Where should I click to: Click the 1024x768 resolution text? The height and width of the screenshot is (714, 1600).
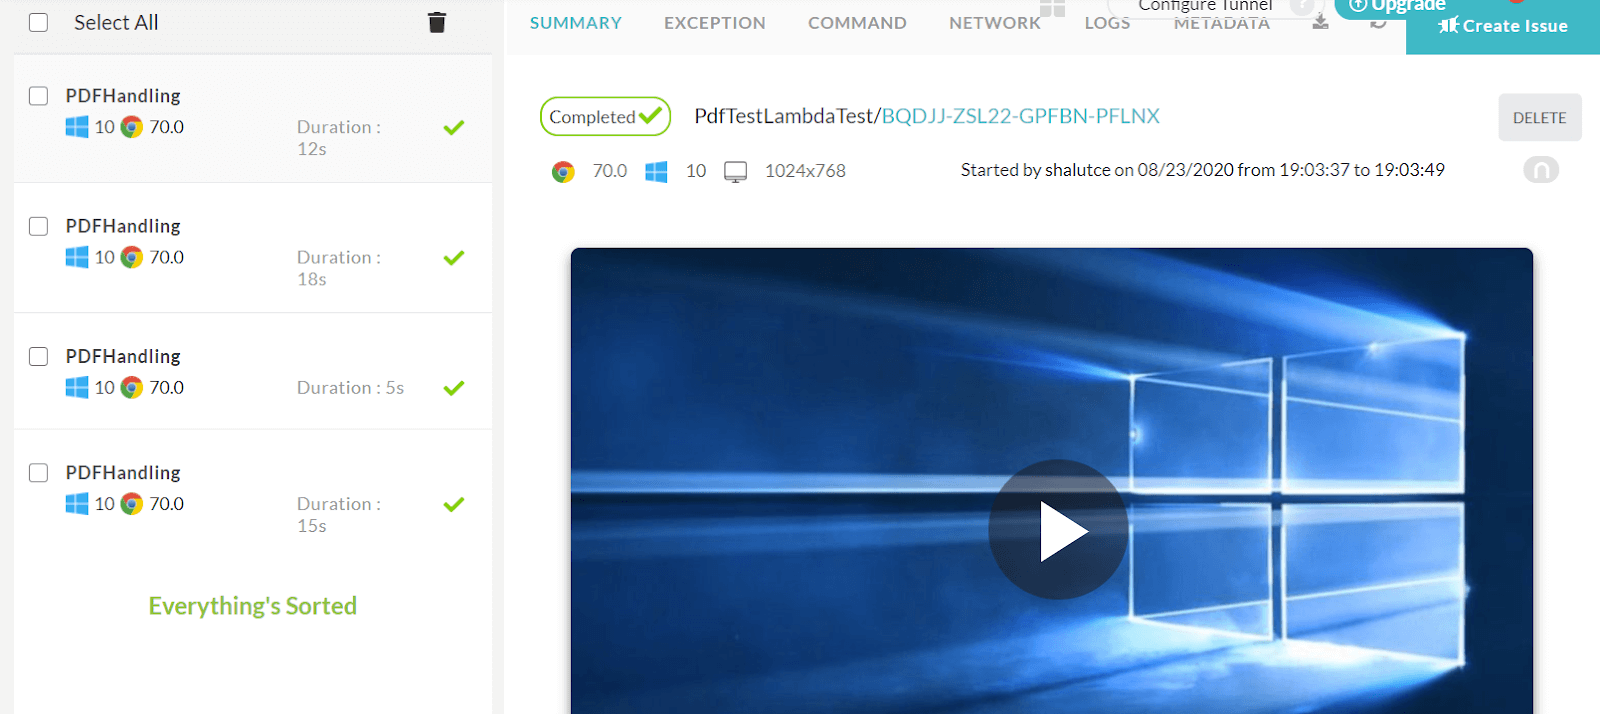pyautogui.click(x=805, y=171)
